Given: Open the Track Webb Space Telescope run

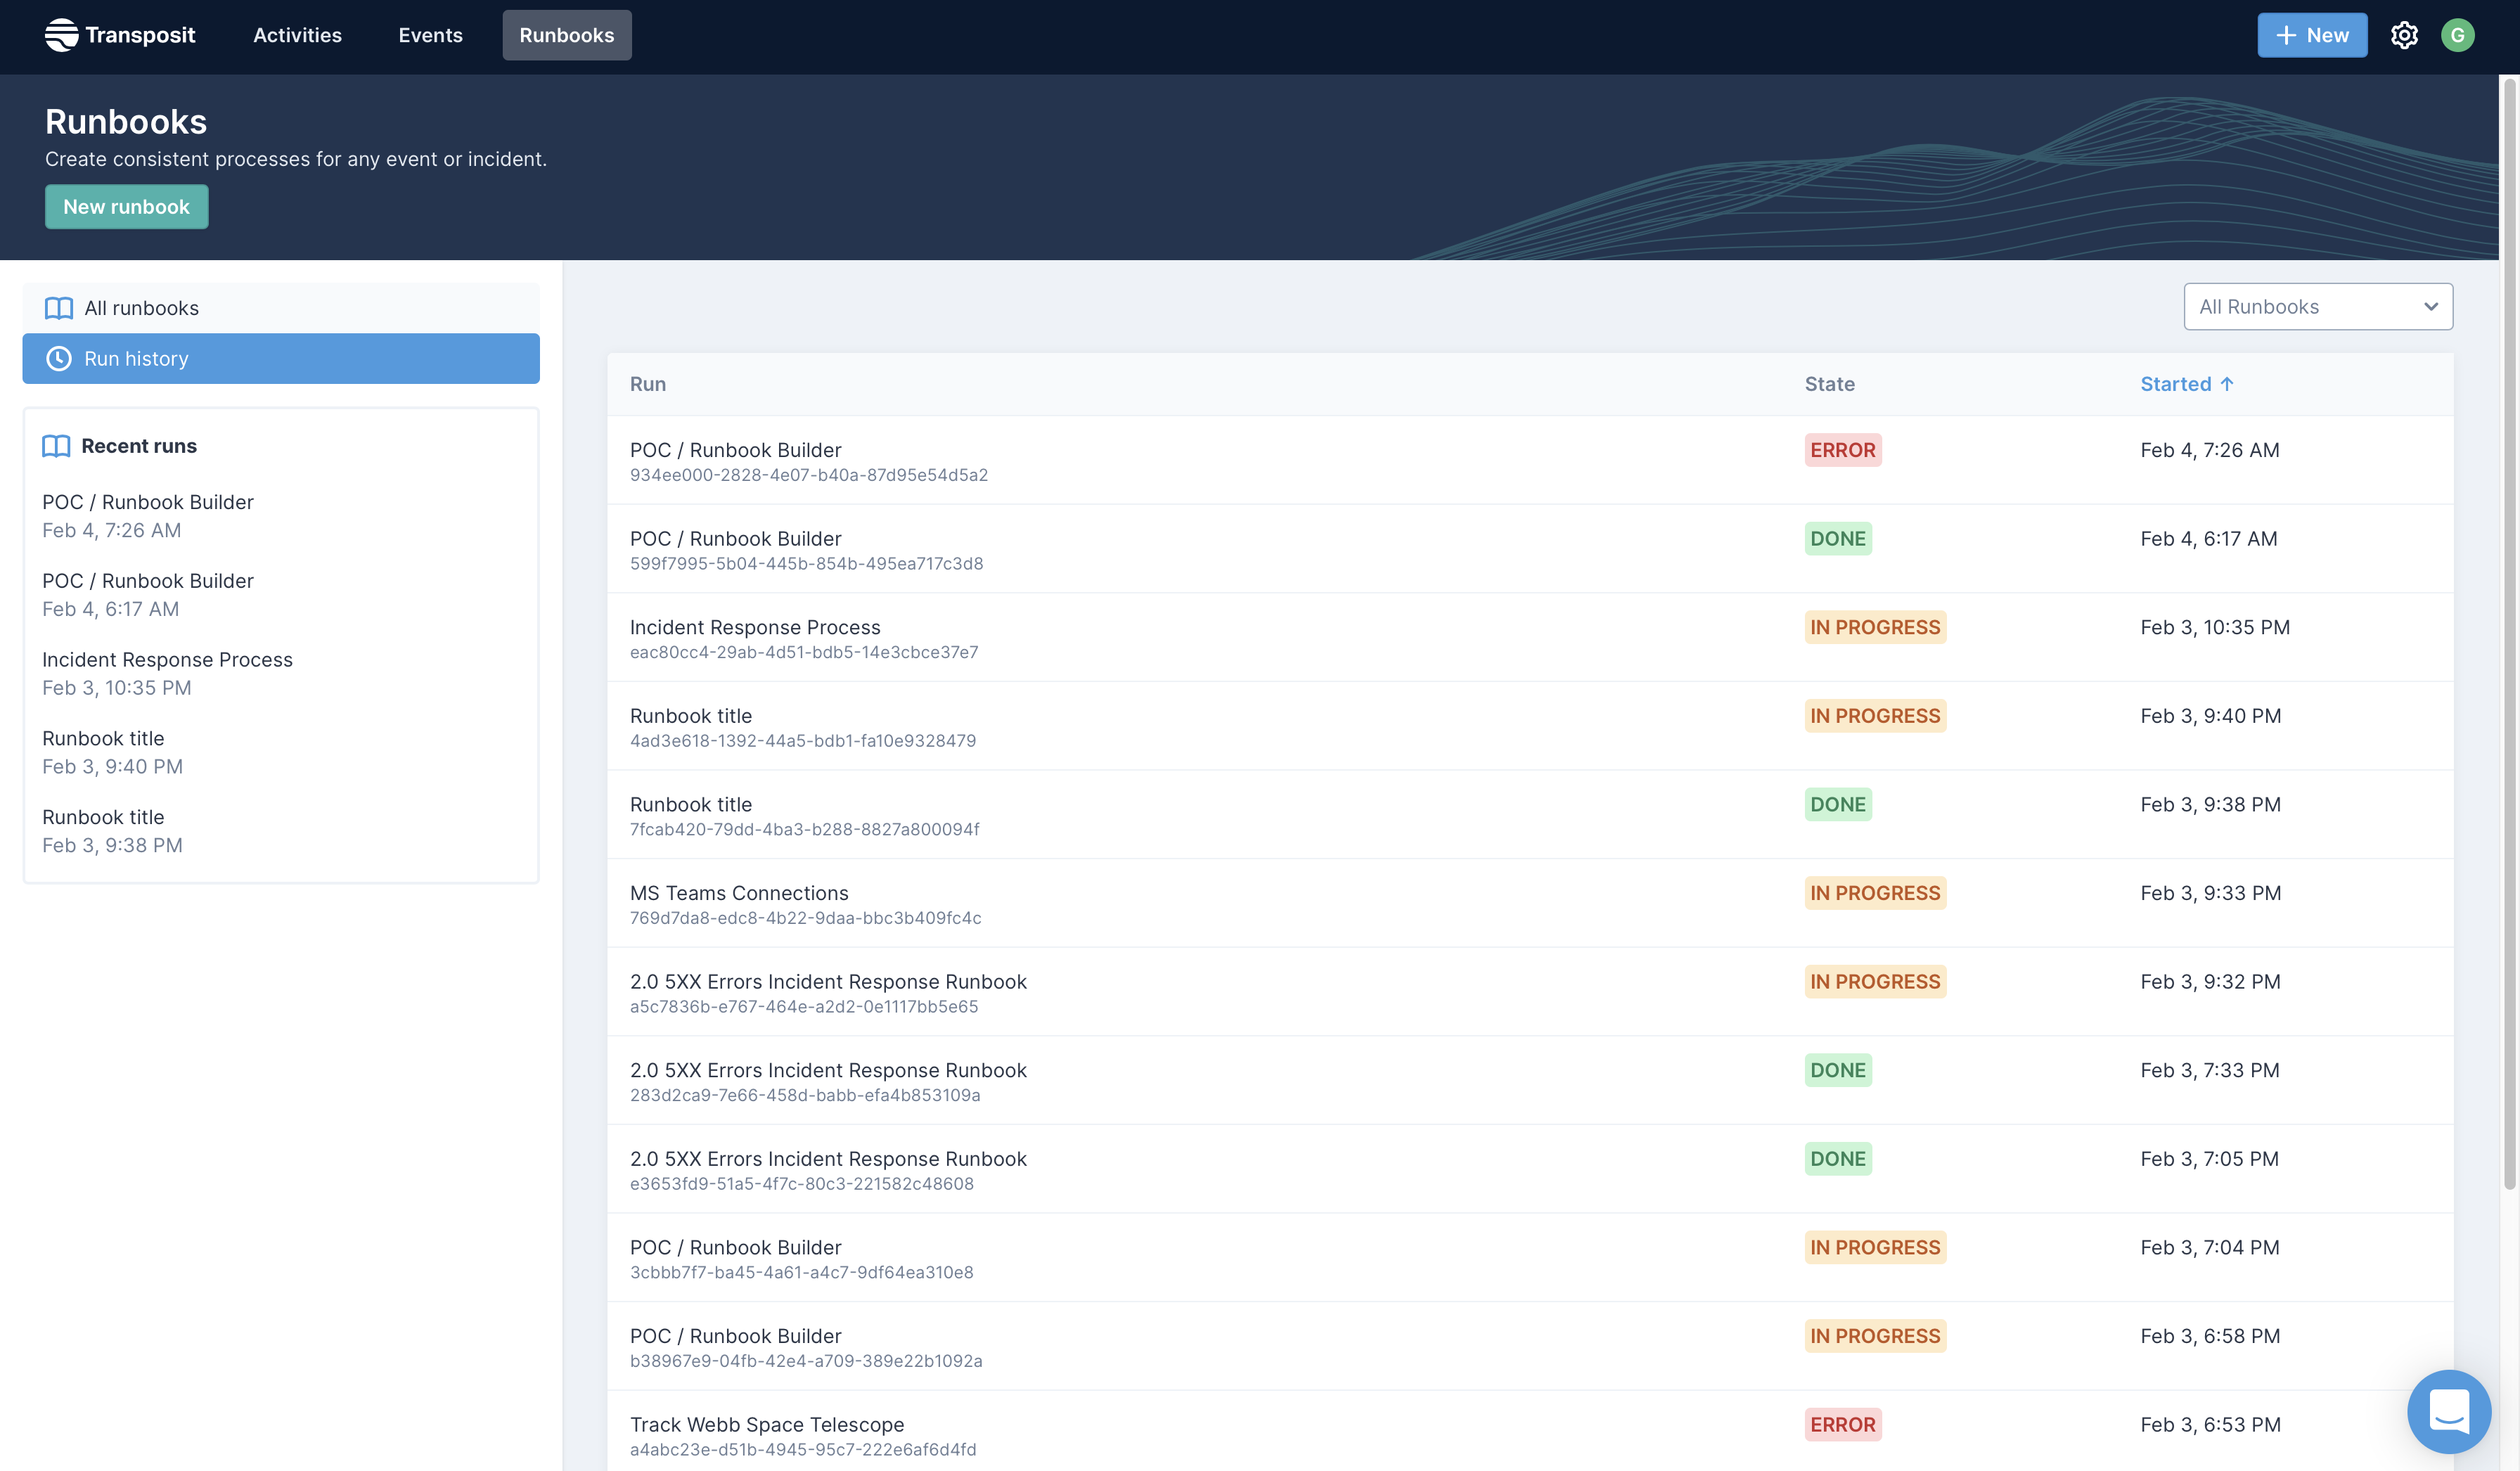Looking at the screenshot, I should [766, 1424].
